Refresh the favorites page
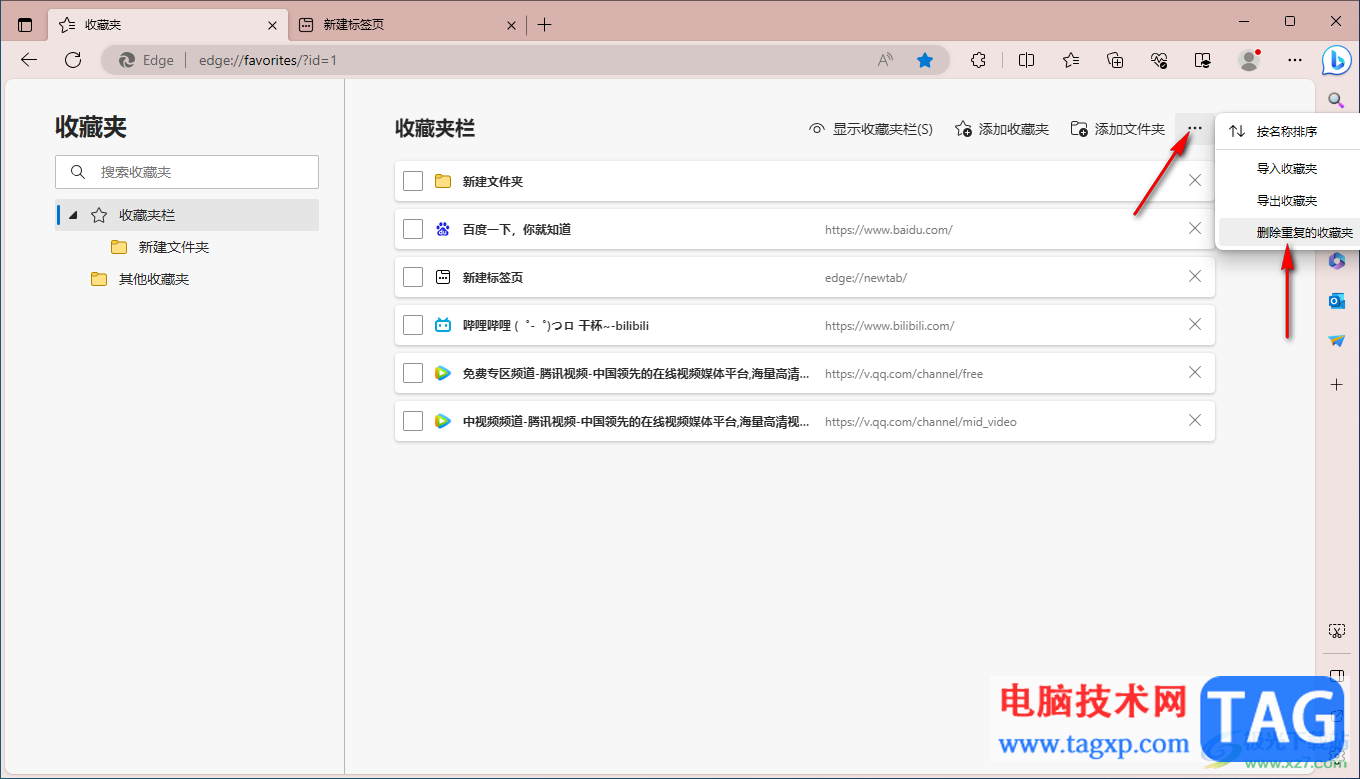Image resolution: width=1360 pixels, height=779 pixels. (x=73, y=60)
